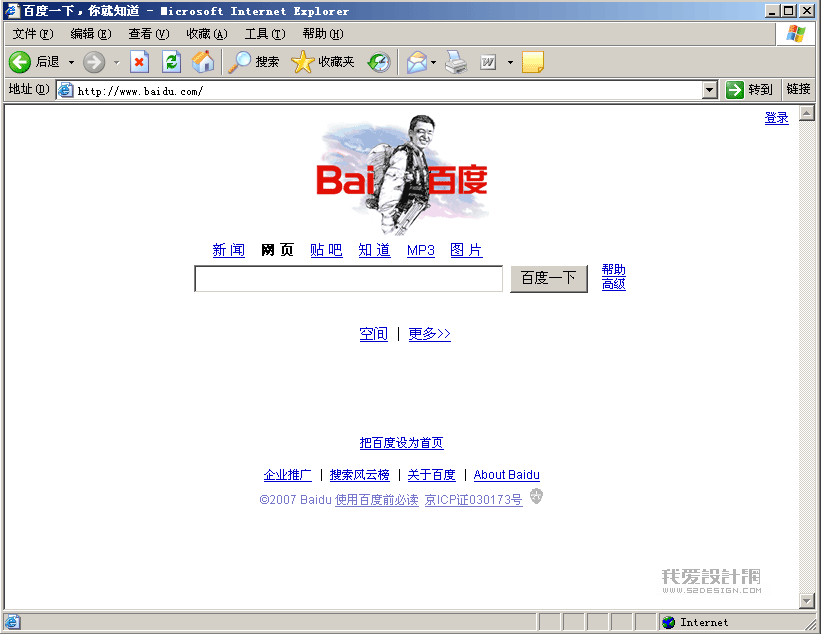821x634 pixels.
Task: Click the 百度一下 search button
Action: 549,278
